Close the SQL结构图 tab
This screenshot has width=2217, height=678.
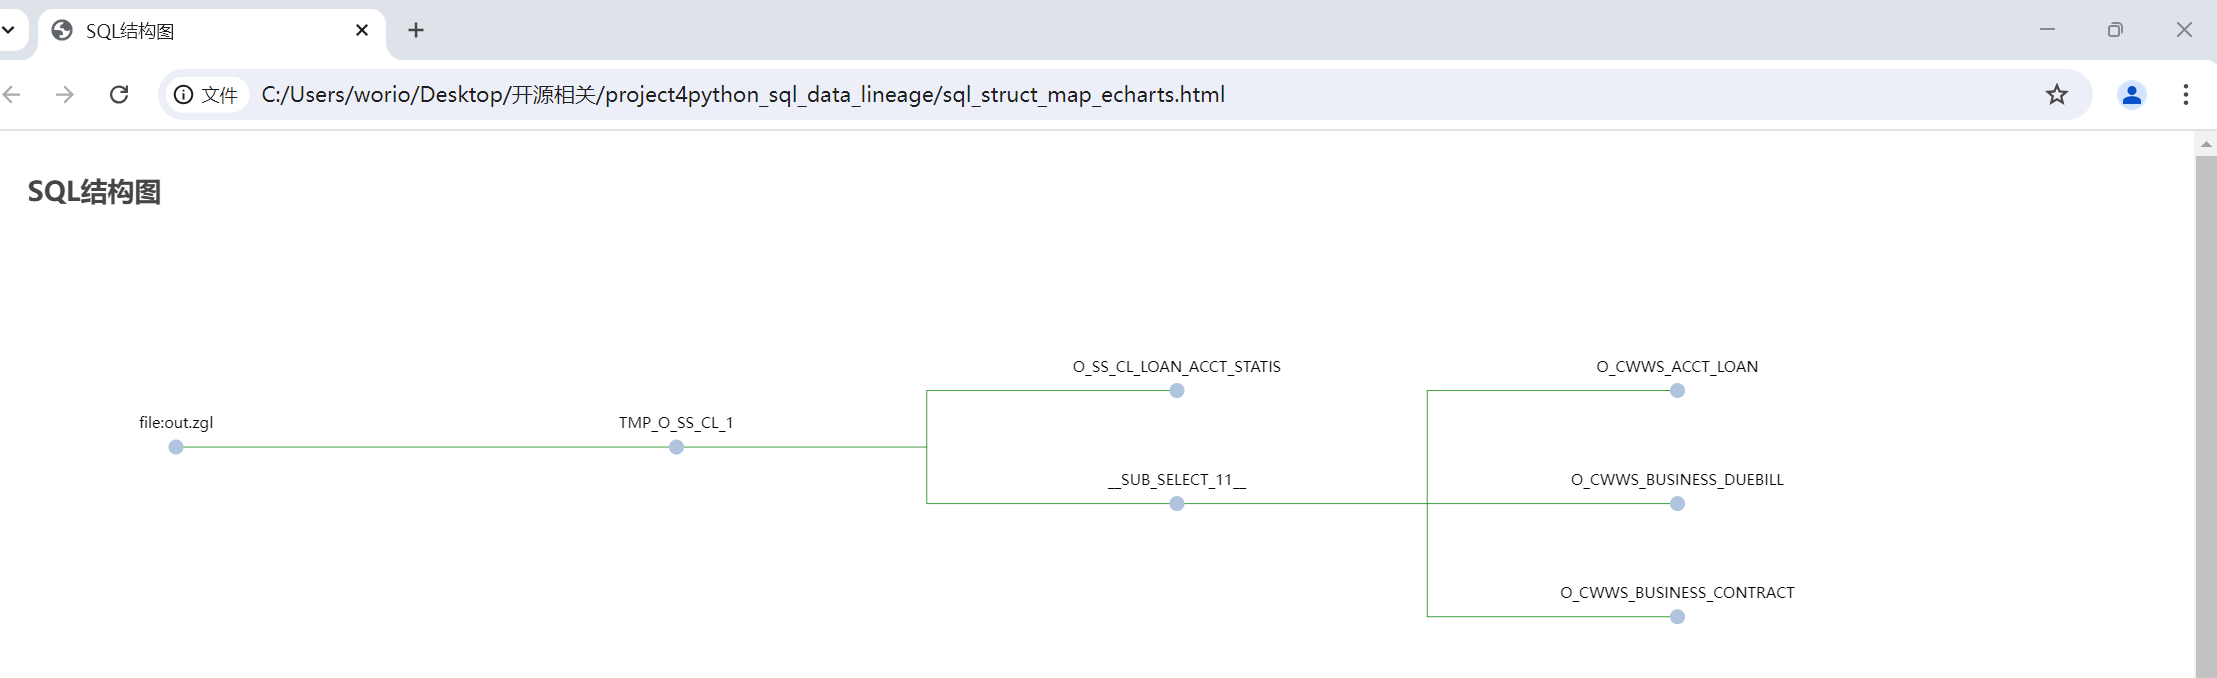point(362,30)
